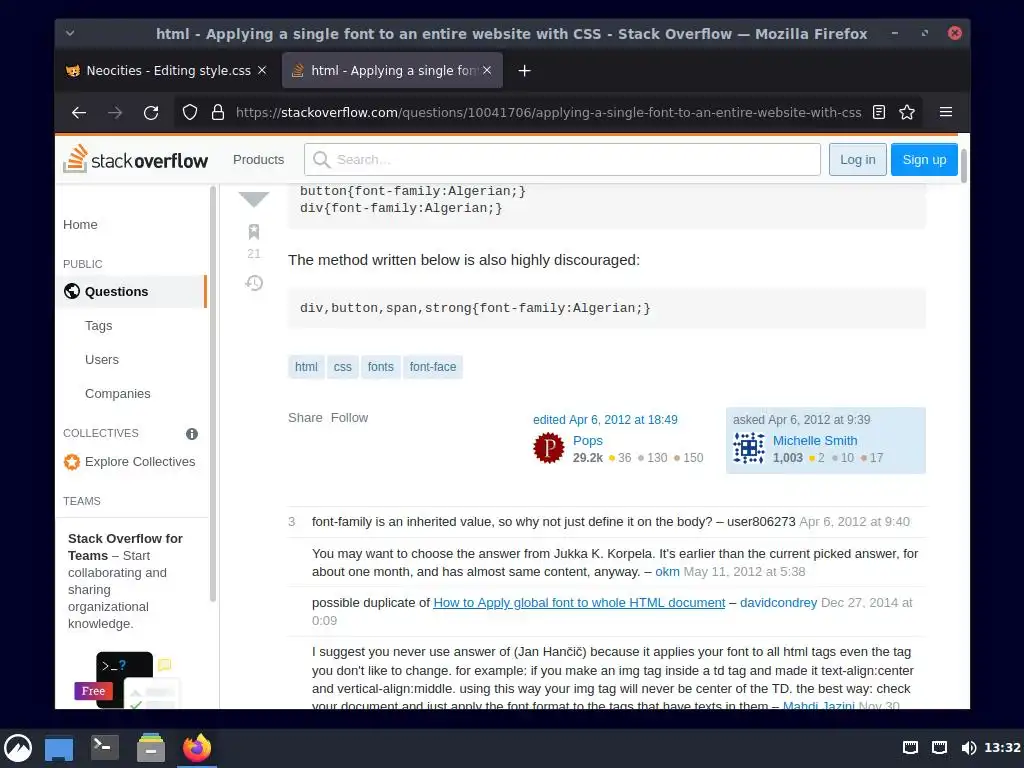Open a new tab with the plus button

pos(524,71)
